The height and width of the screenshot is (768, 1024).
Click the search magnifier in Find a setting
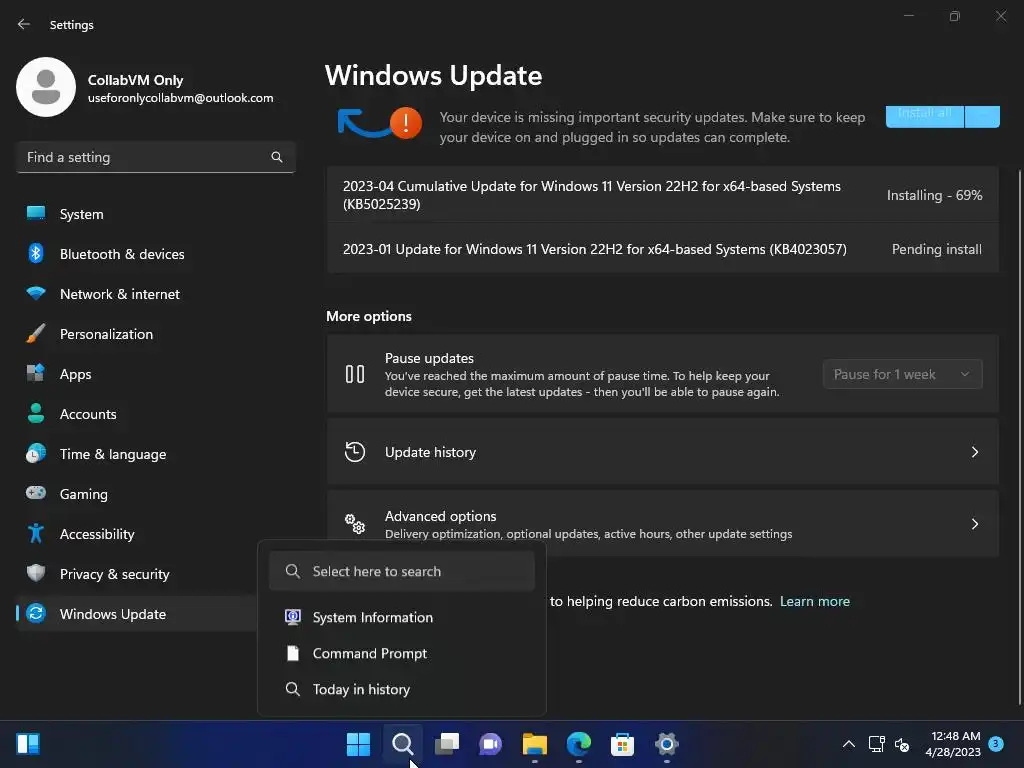tap(277, 157)
